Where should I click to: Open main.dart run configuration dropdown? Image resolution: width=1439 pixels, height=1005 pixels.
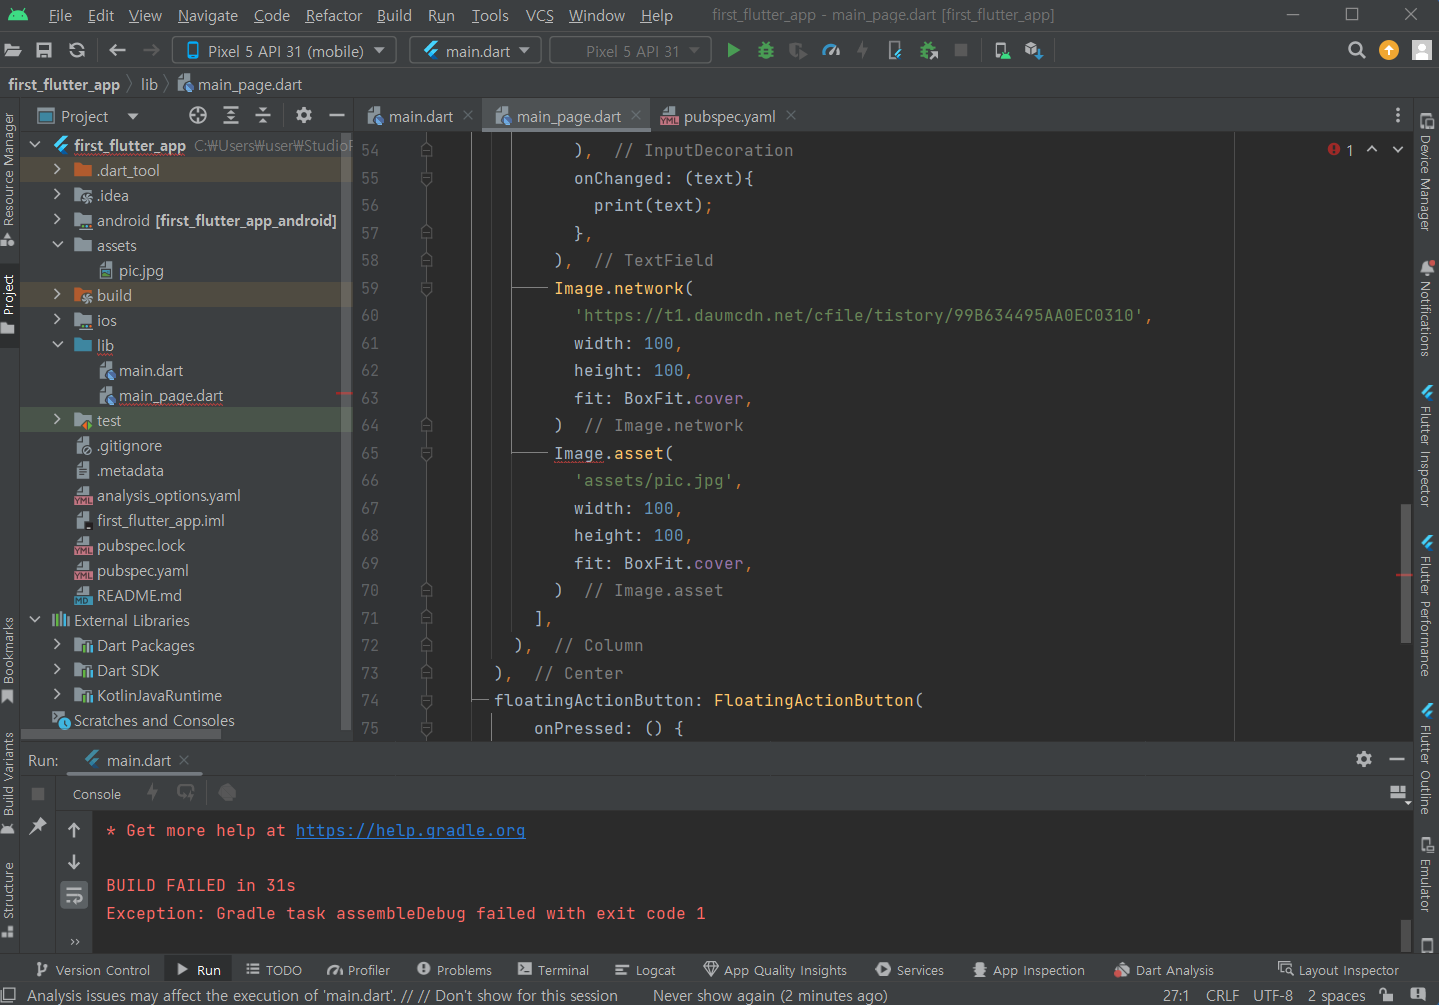pyautogui.click(x=476, y=51)
